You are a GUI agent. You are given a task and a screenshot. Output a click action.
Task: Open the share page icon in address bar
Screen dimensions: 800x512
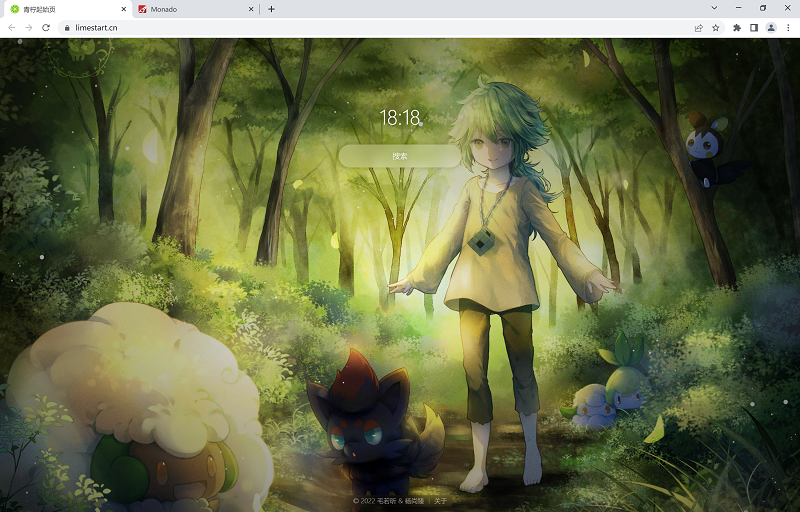(698, 28)
